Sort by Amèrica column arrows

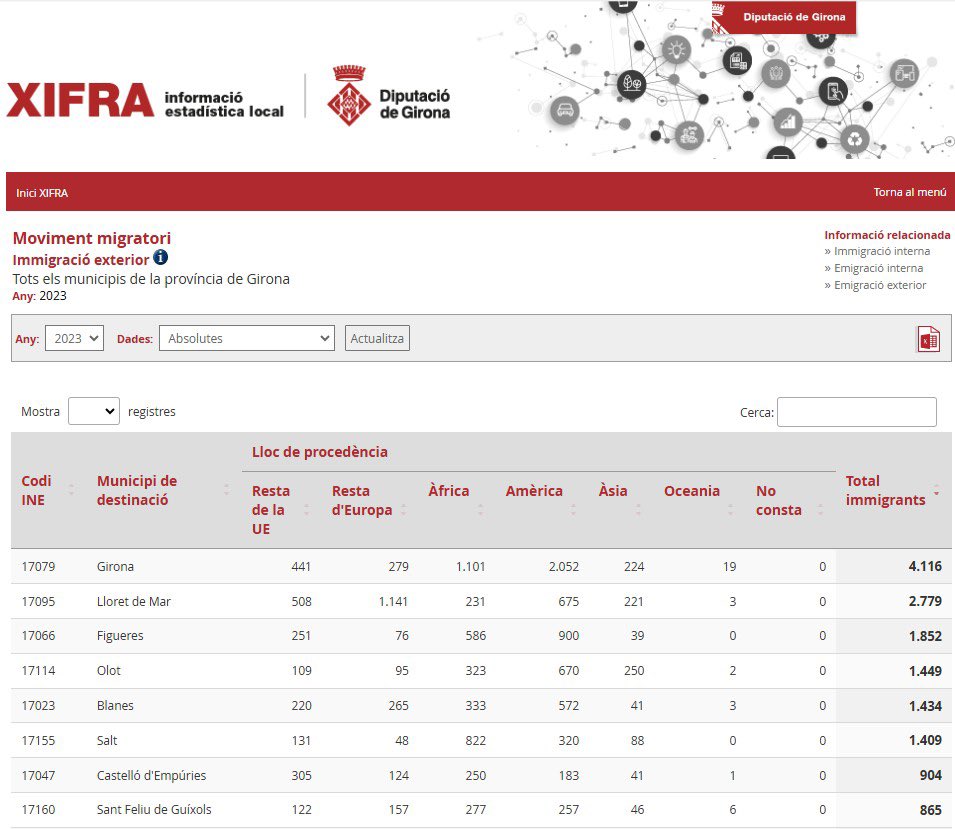coord(573,510)
